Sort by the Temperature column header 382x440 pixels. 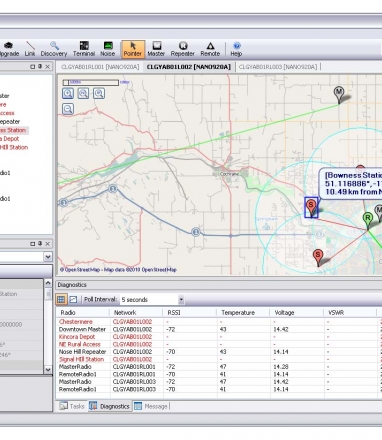pos(243,313)
